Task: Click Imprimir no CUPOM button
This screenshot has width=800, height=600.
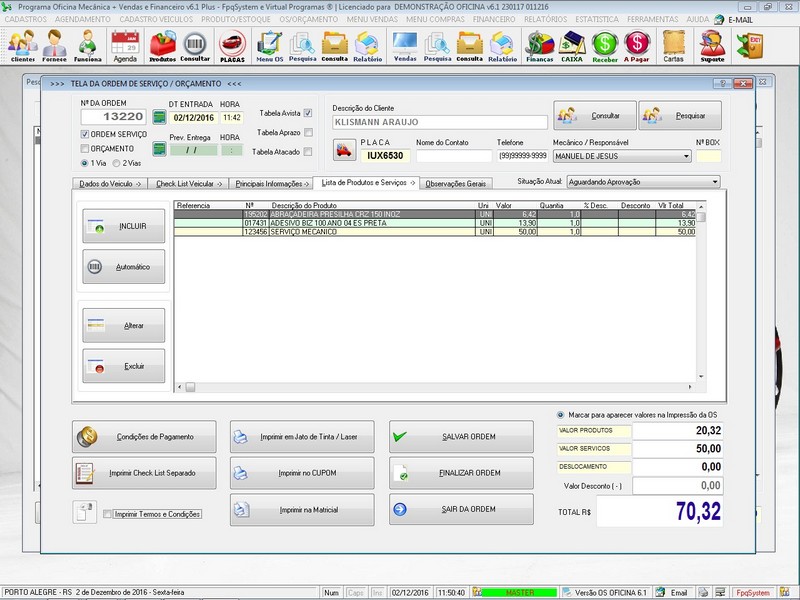Action: coord(302,473)
